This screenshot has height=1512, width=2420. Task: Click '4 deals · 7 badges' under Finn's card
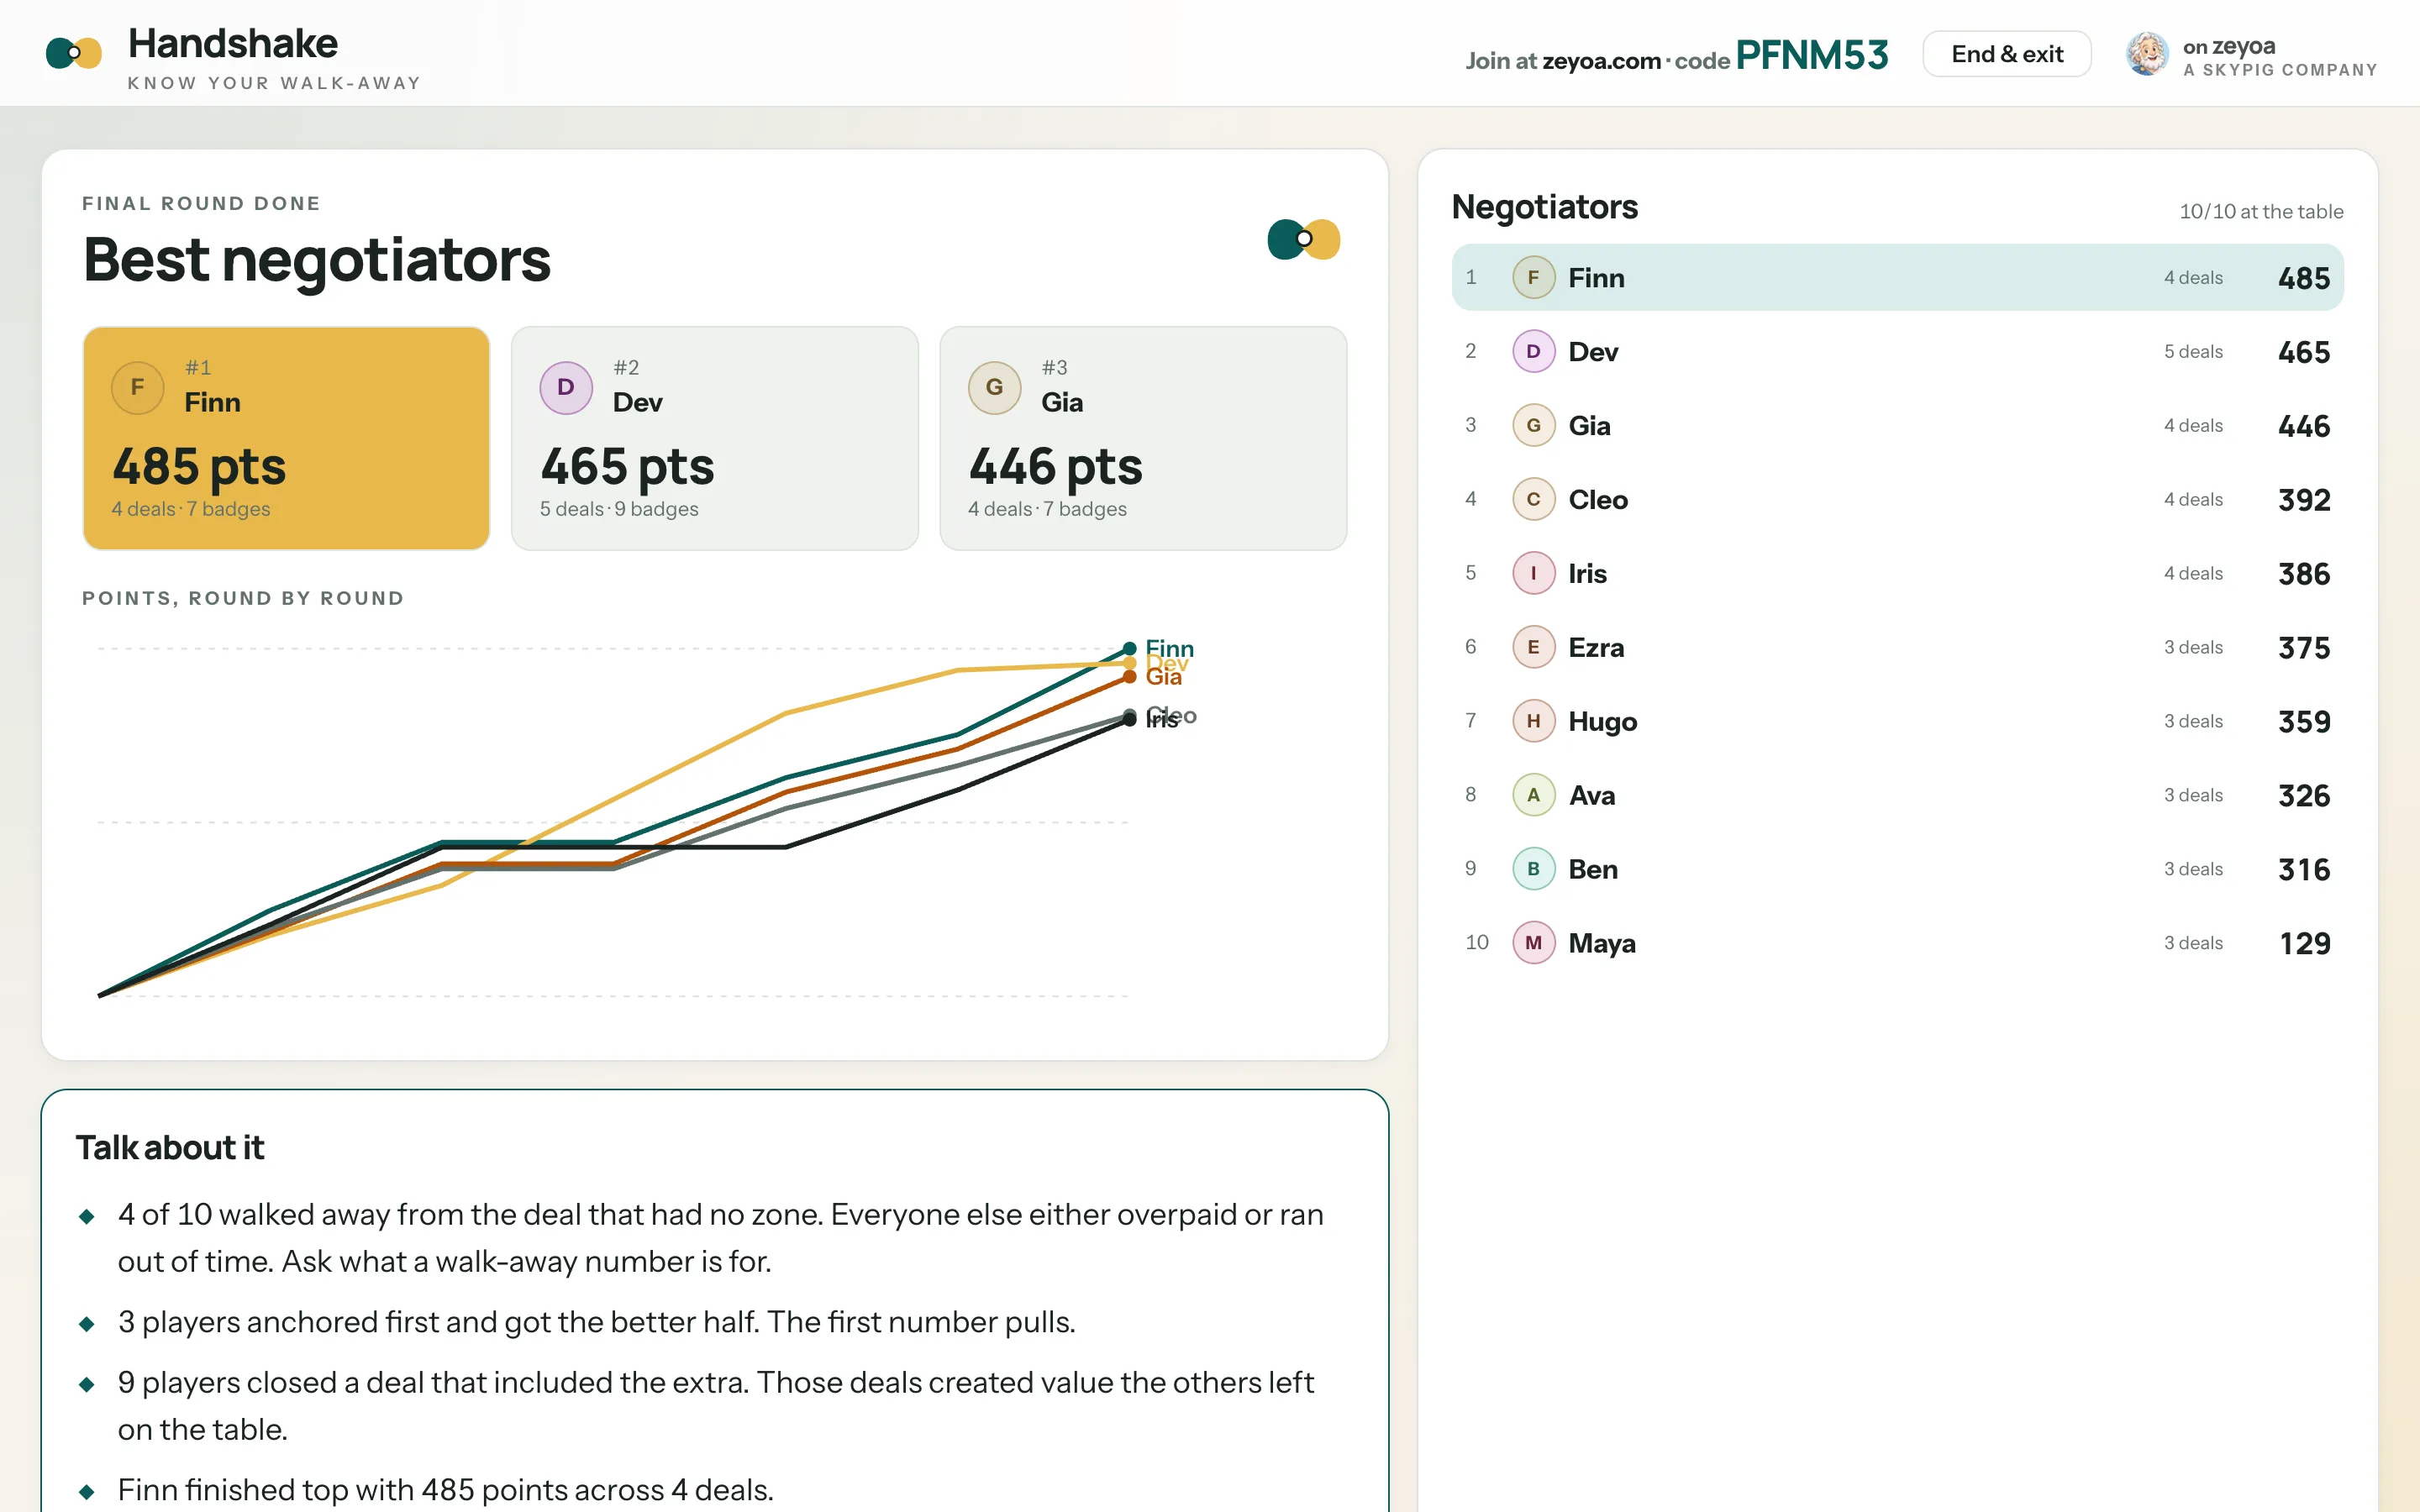pos(191,509)
